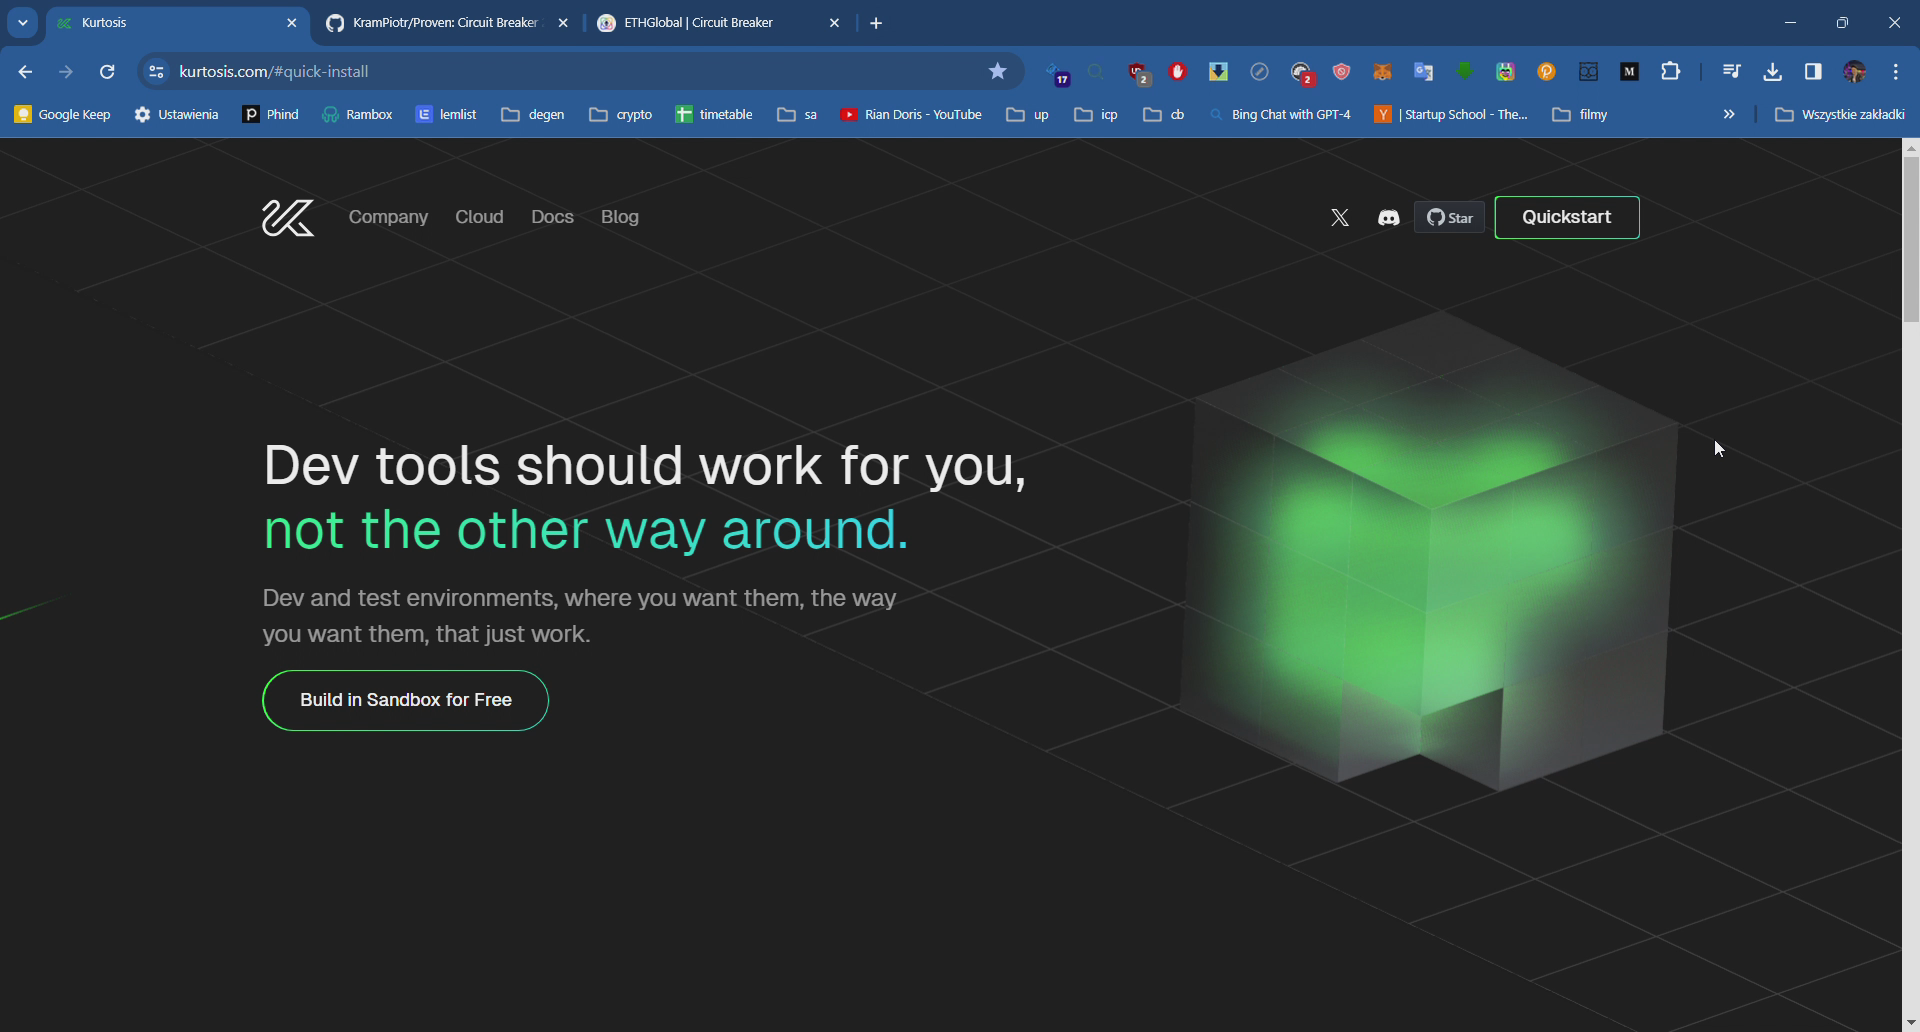
Task: Open the browser Downloads panel
Action: click(x=1772, y=71)
